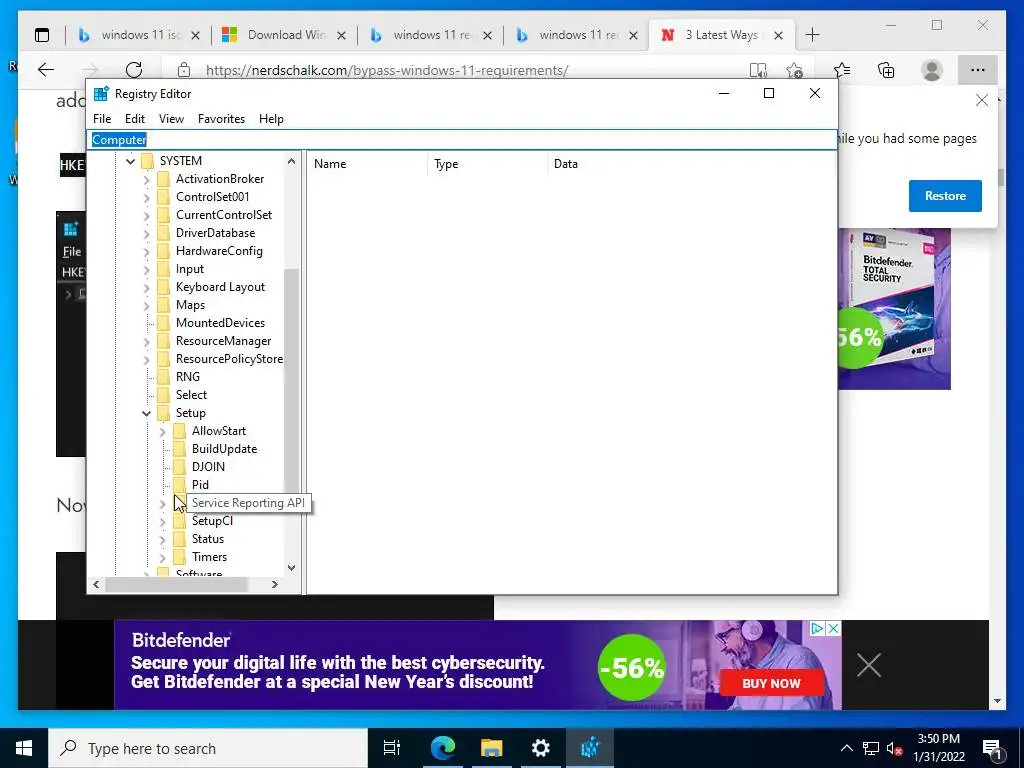Click the Type column header

tap(488, 164)
